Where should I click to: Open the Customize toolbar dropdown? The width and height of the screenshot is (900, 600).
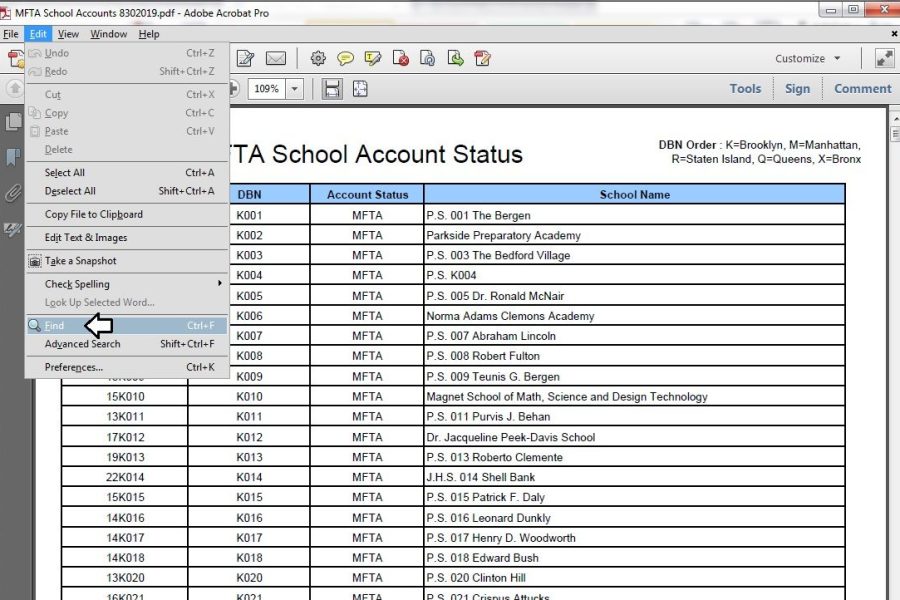click(808, 59)
